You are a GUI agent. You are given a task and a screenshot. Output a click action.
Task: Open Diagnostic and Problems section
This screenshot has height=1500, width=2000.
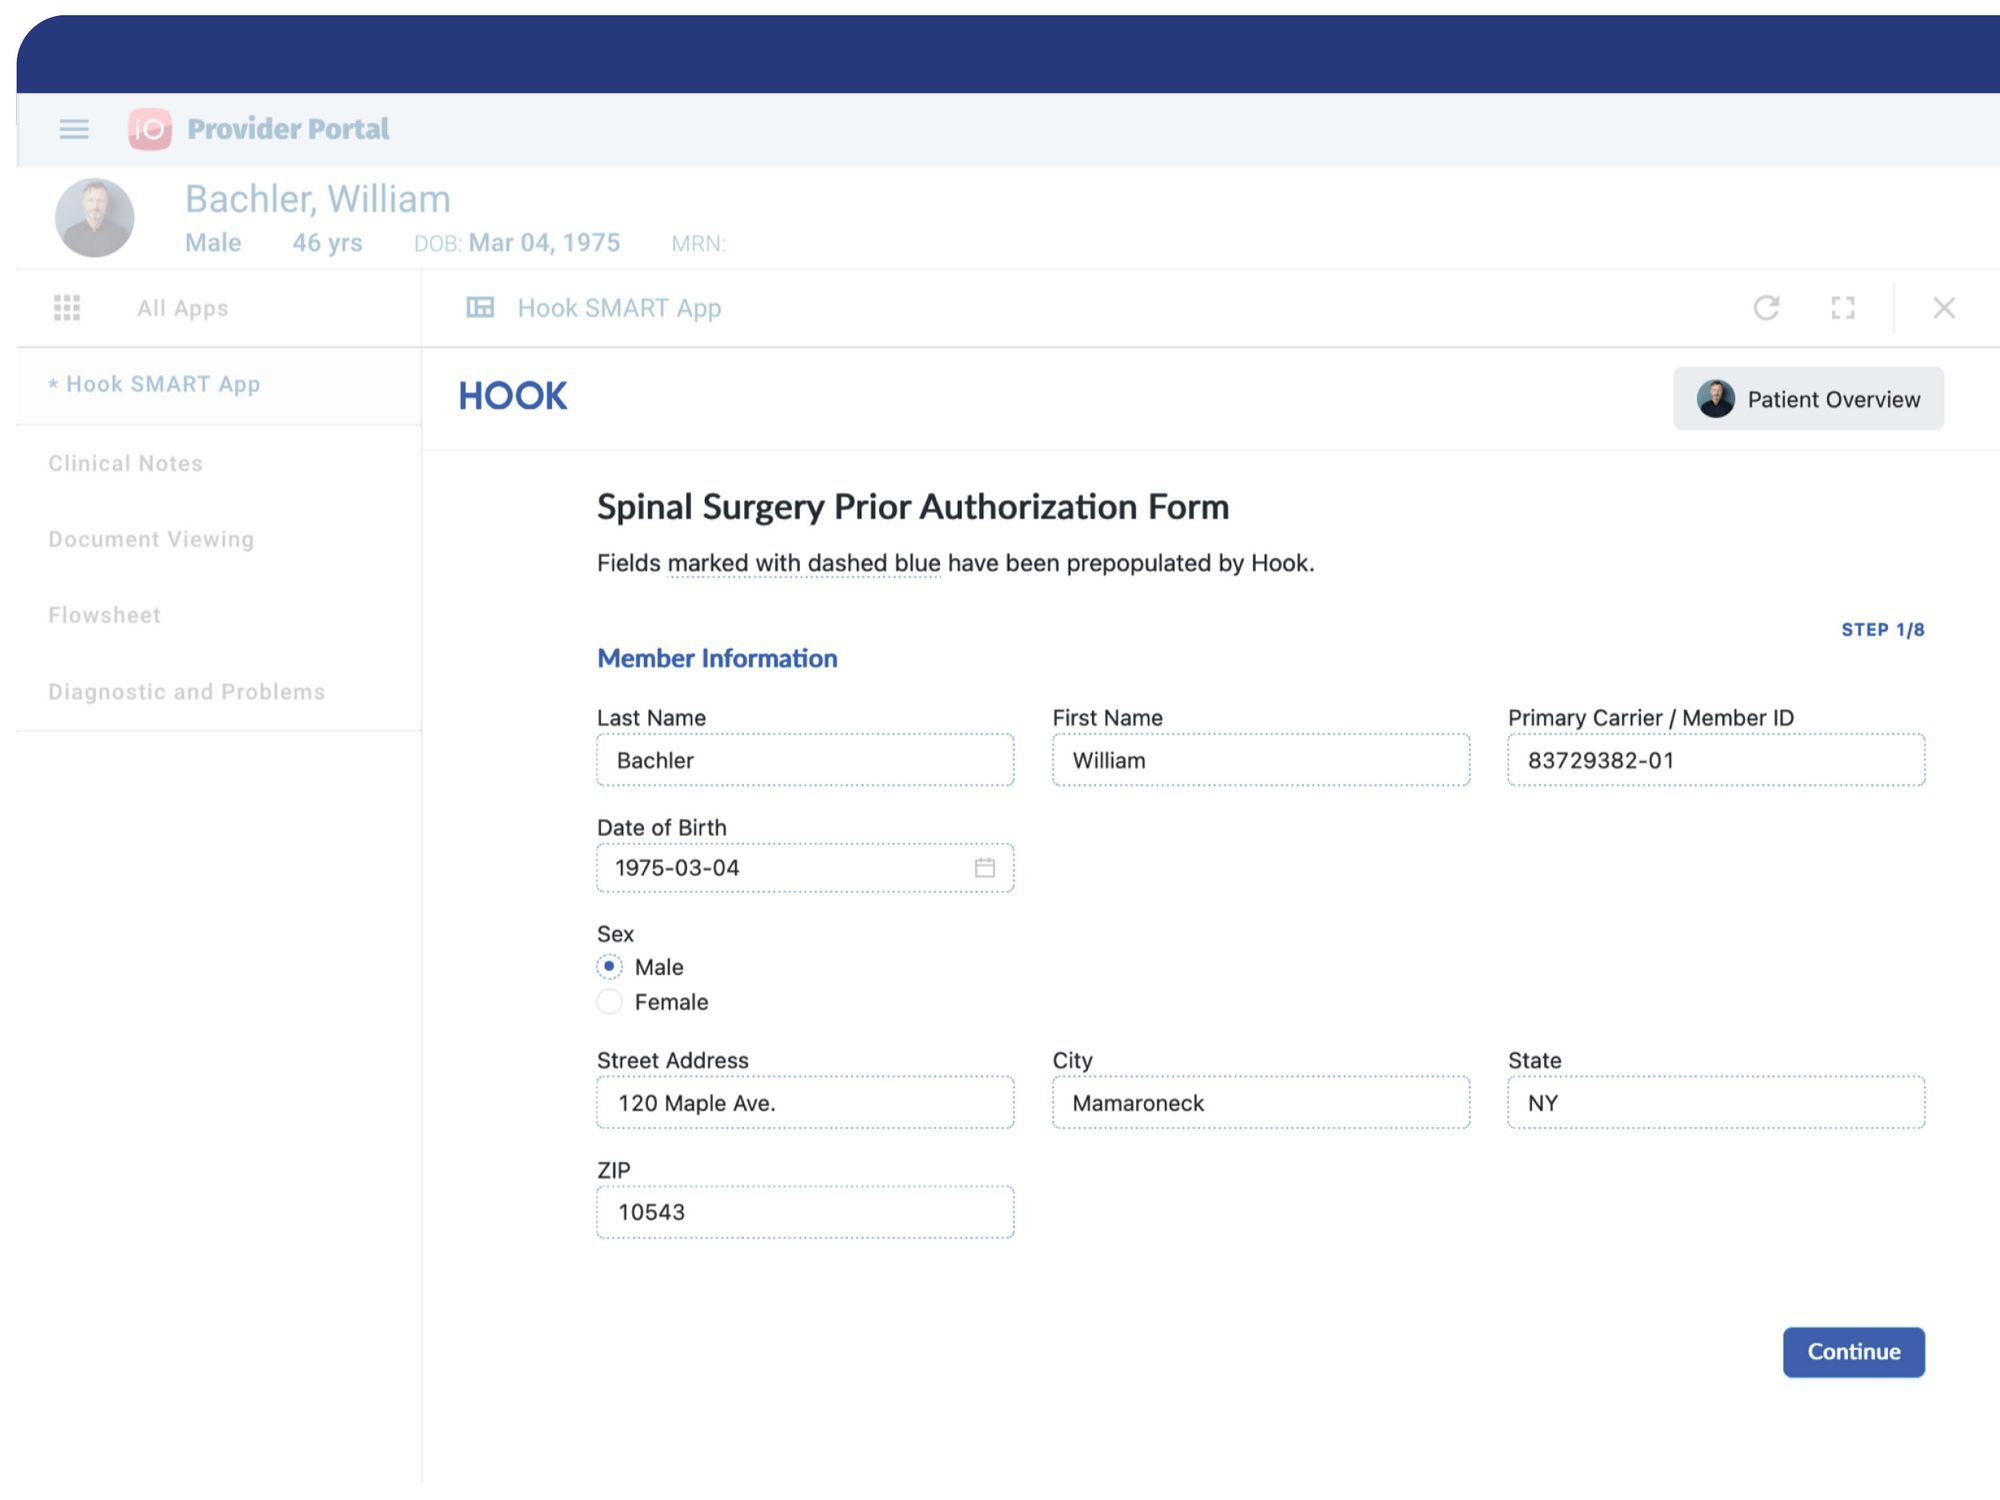coord(187,692)
